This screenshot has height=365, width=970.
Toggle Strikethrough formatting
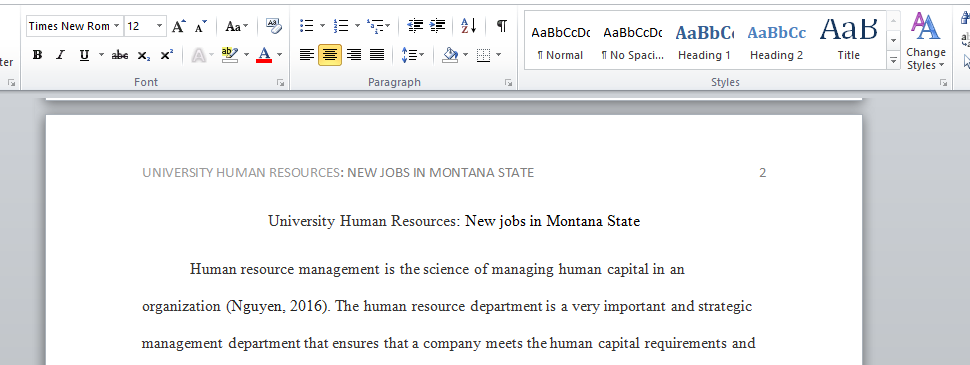(119, 55)
